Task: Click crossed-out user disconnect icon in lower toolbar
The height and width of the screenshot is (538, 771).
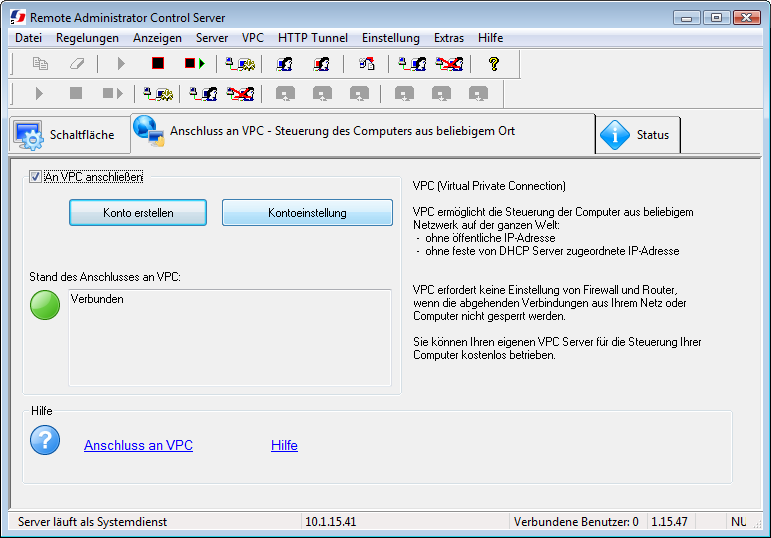Action: (x=240, y=93)
